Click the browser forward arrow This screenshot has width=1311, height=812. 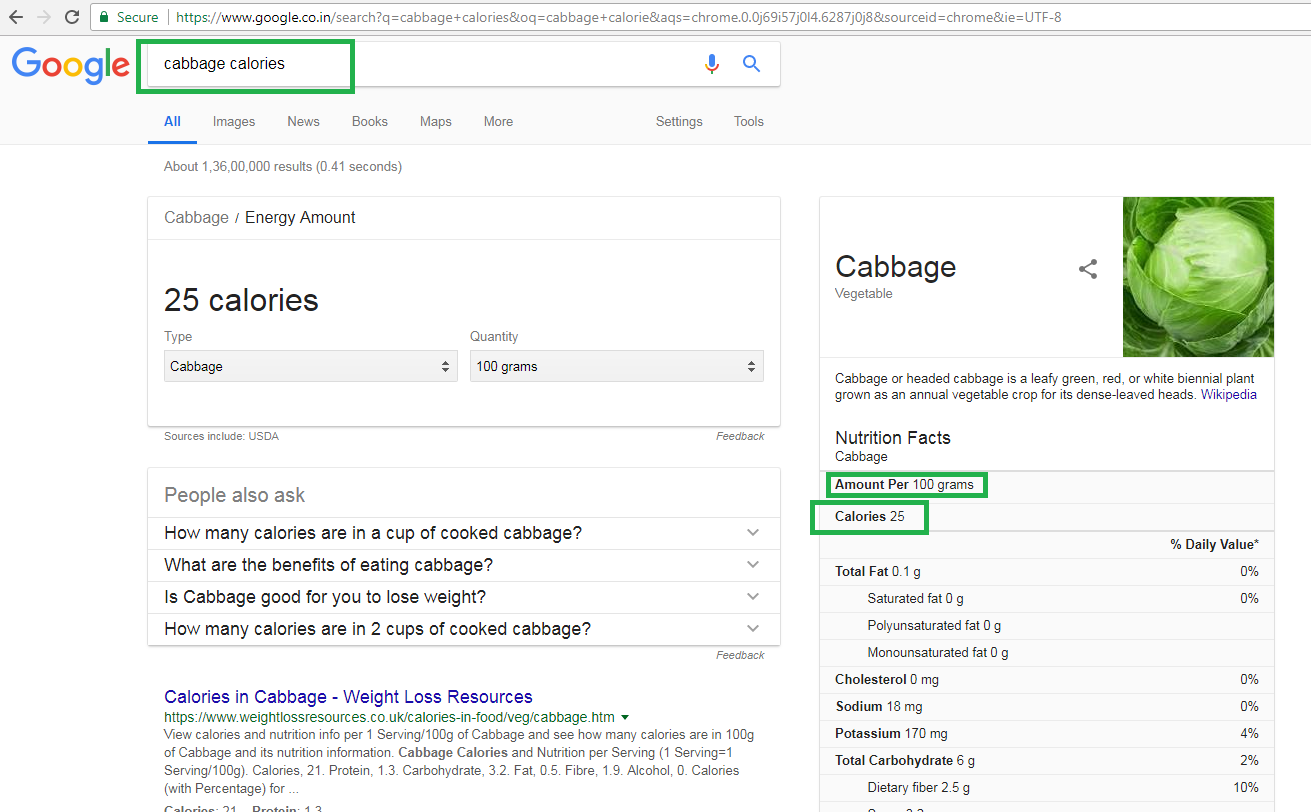(x=44, y=17)
